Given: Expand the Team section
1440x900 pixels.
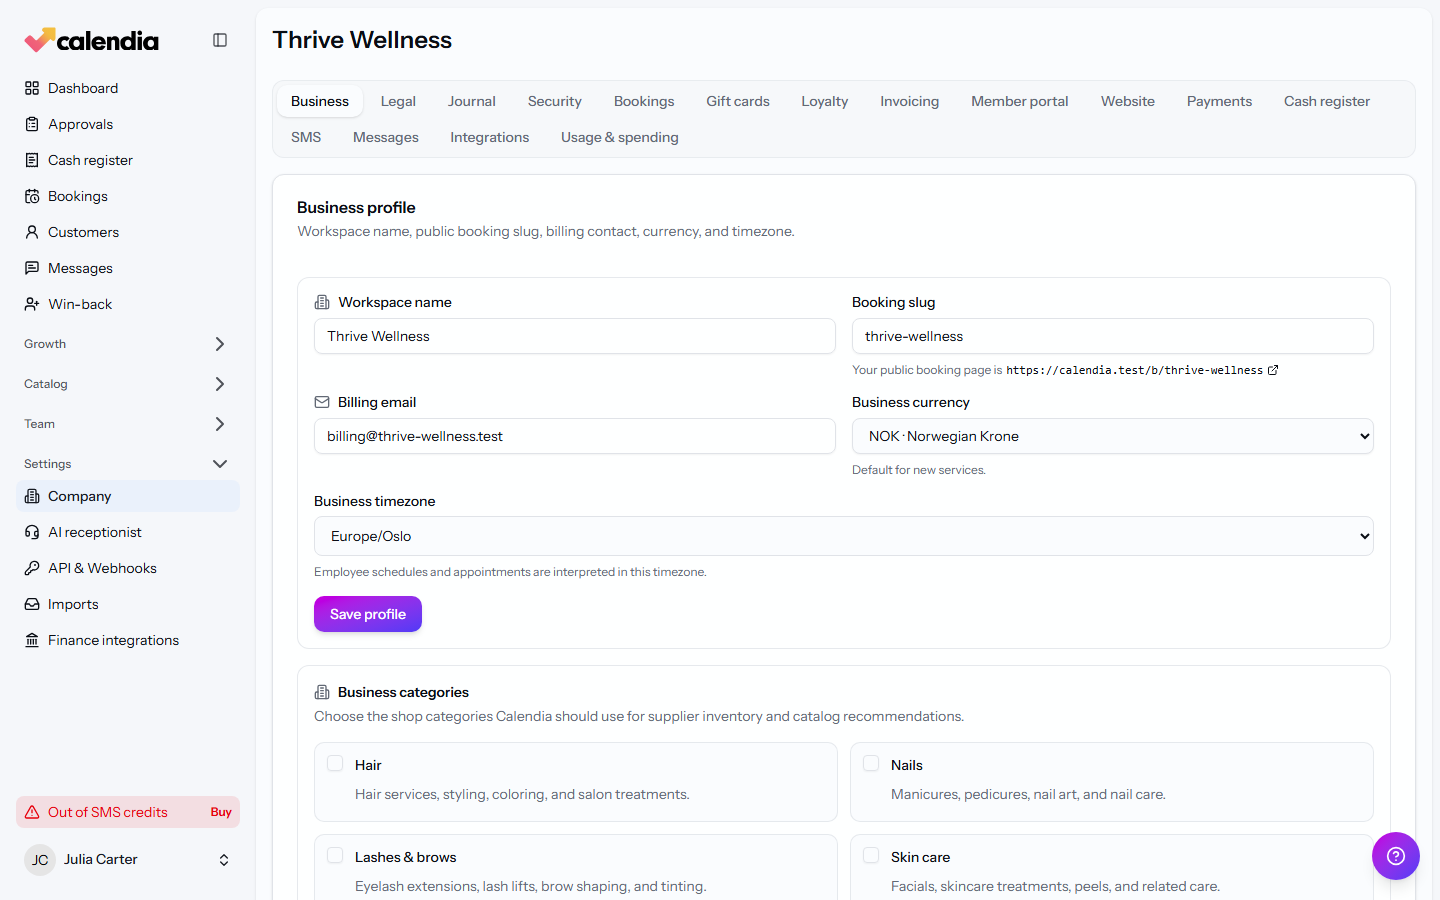Looking at the screenshot, I should coord(128,424).
